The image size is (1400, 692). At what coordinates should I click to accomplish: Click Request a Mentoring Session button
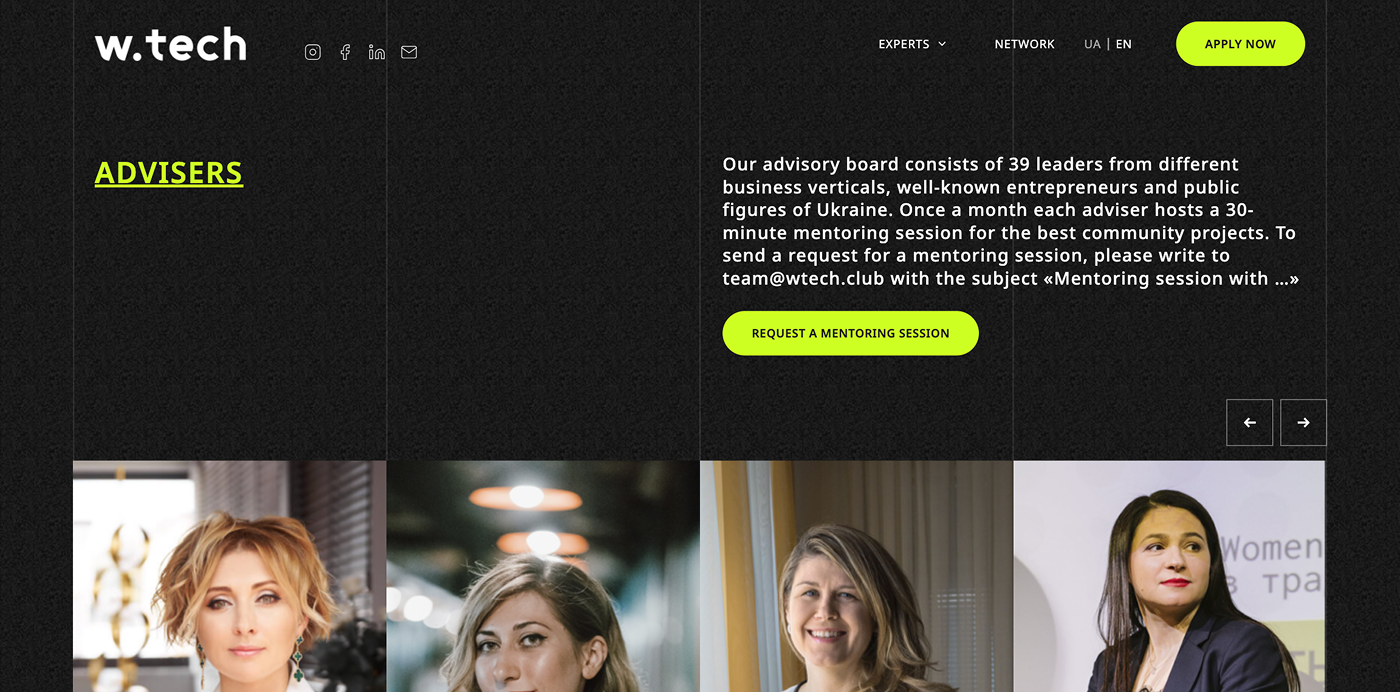coord(850,333)
